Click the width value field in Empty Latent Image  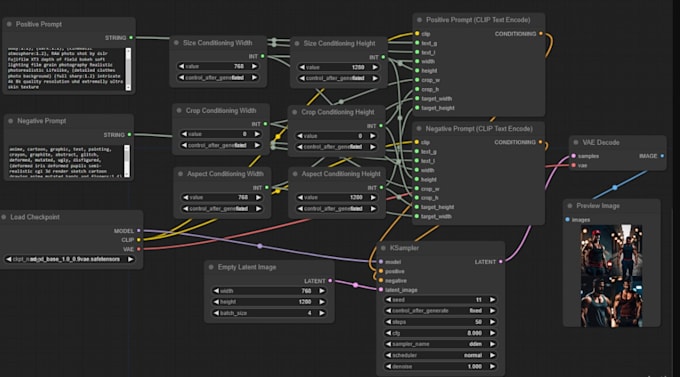269,291
